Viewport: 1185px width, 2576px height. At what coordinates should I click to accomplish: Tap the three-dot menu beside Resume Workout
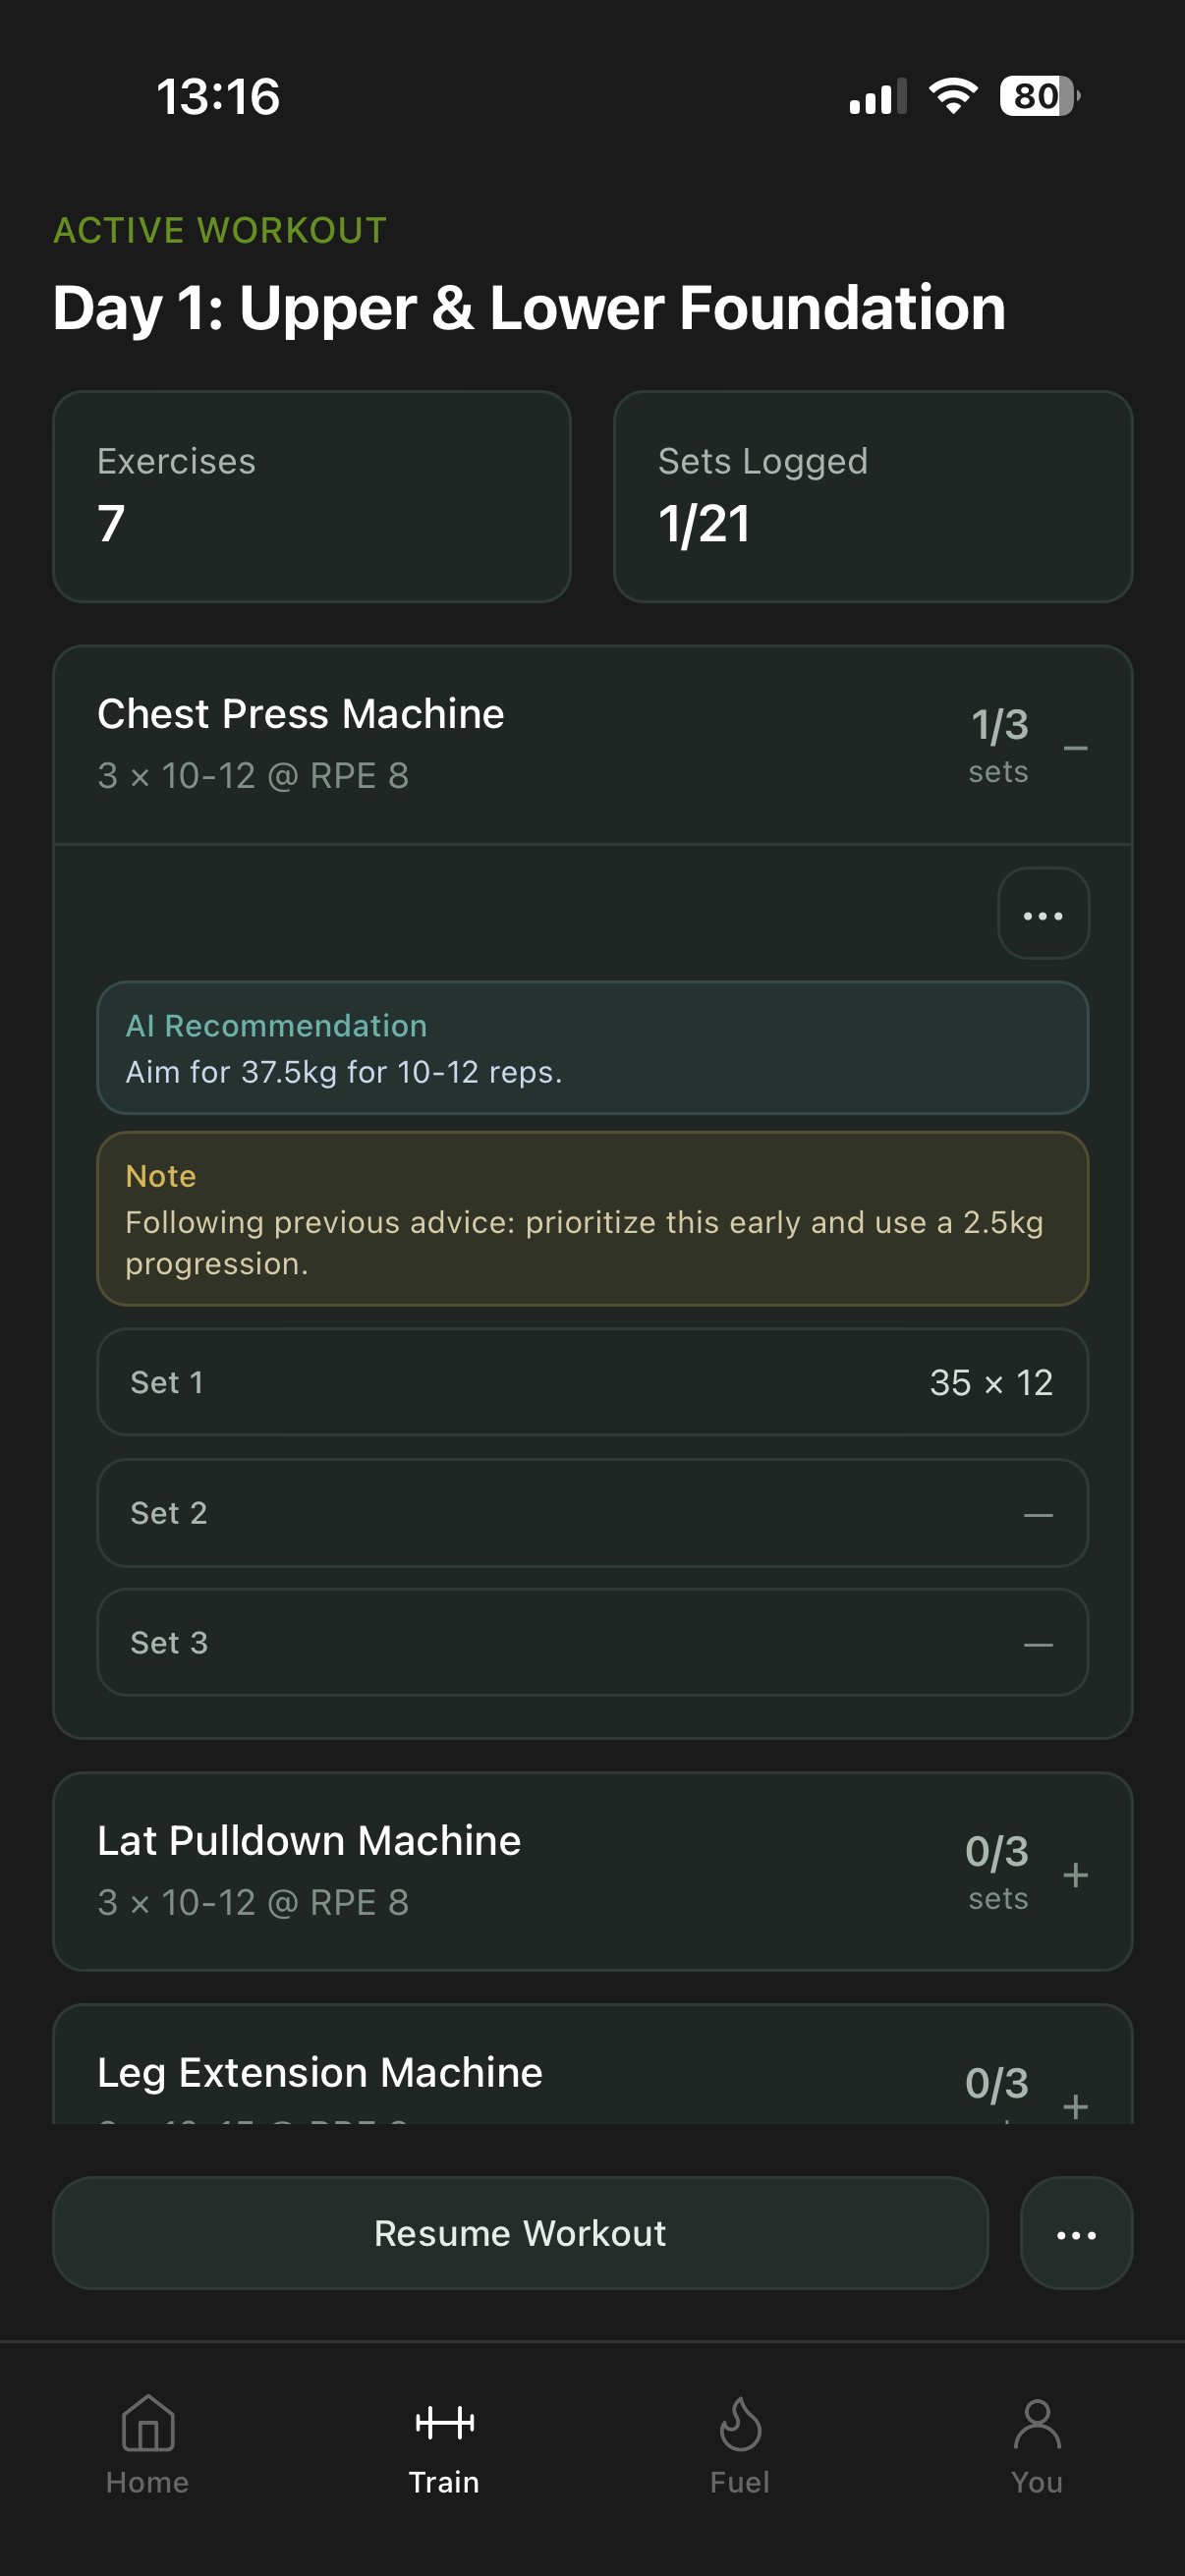[1075, 2234]
